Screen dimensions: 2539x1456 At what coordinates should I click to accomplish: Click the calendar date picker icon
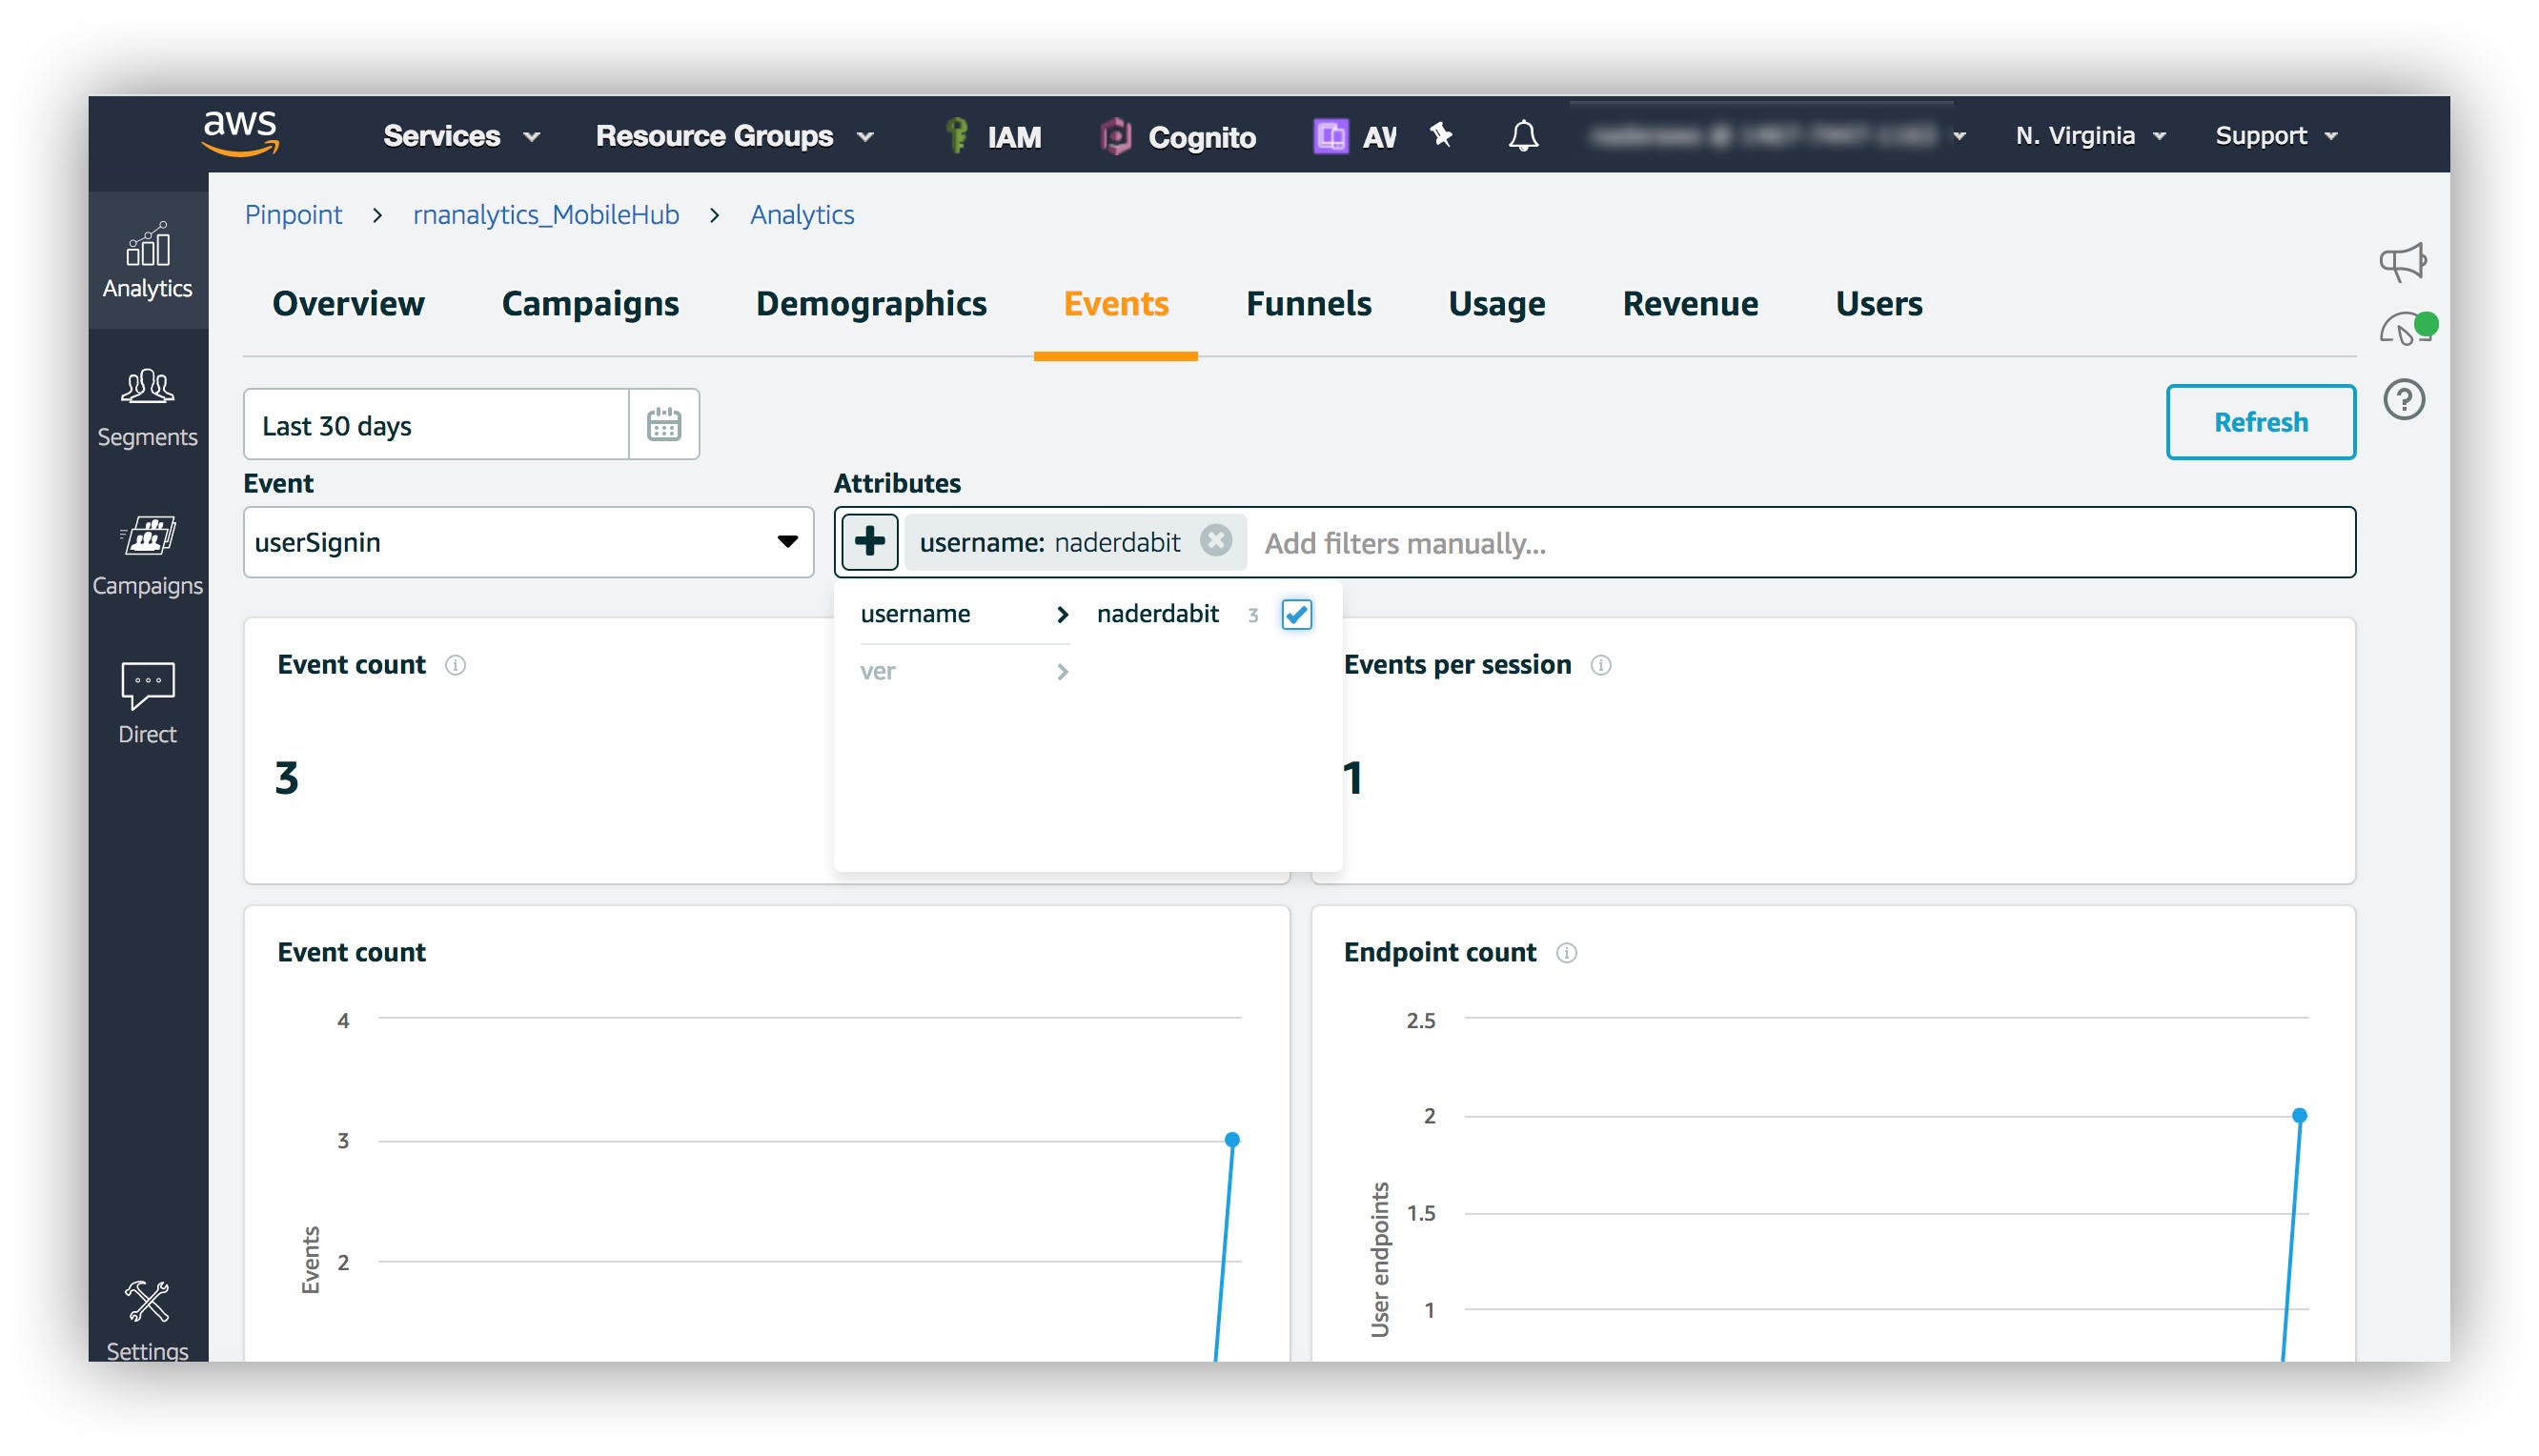click(x=663, y=425)
